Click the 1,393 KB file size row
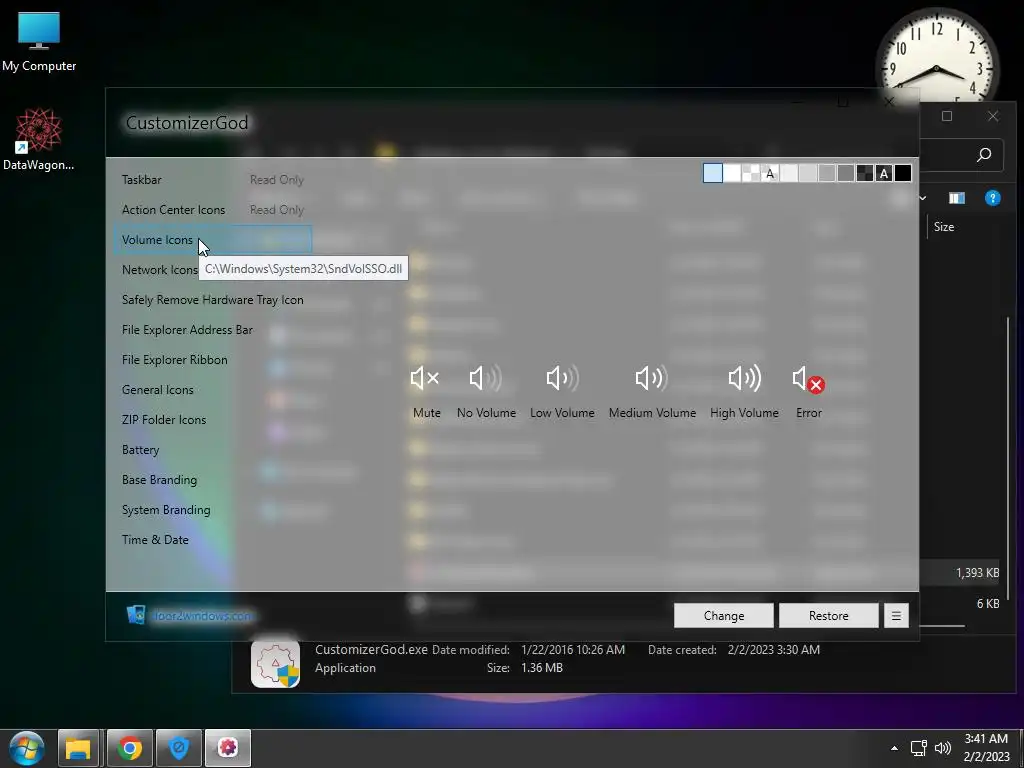Screen dimensions: 1024x768 point(977,573)
